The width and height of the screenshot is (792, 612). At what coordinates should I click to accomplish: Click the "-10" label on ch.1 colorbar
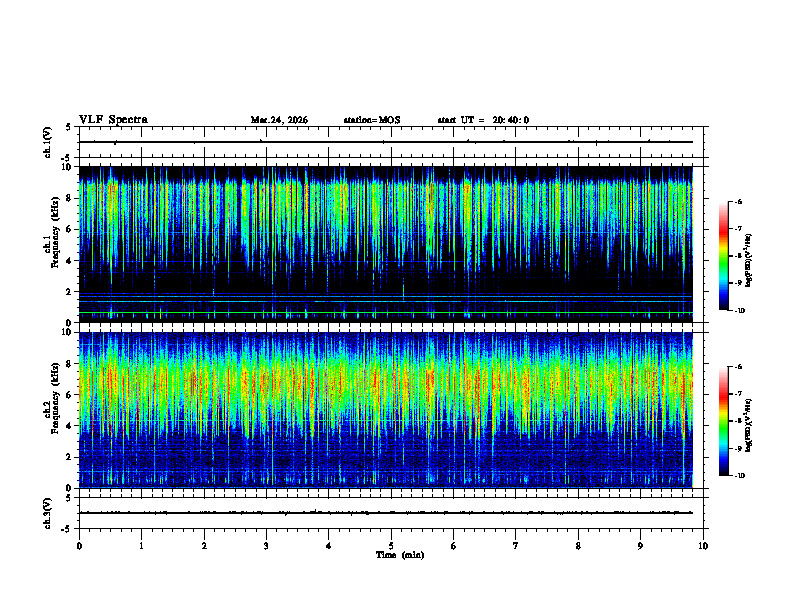click(739, 311)
